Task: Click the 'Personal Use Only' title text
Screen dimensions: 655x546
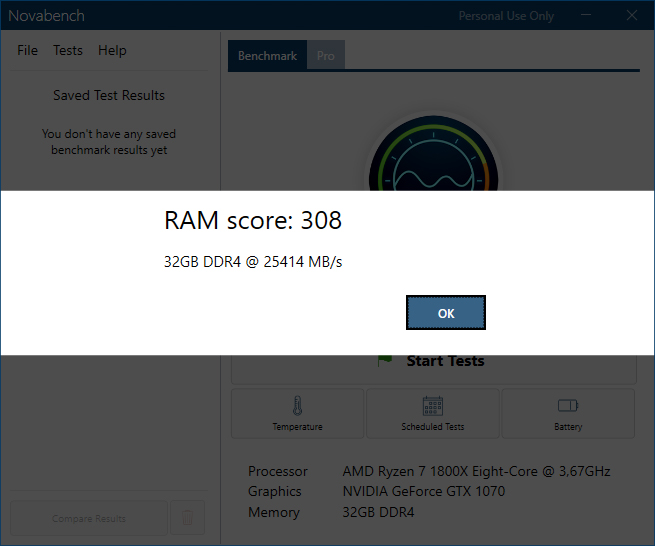Action: (x=506, y=16)
